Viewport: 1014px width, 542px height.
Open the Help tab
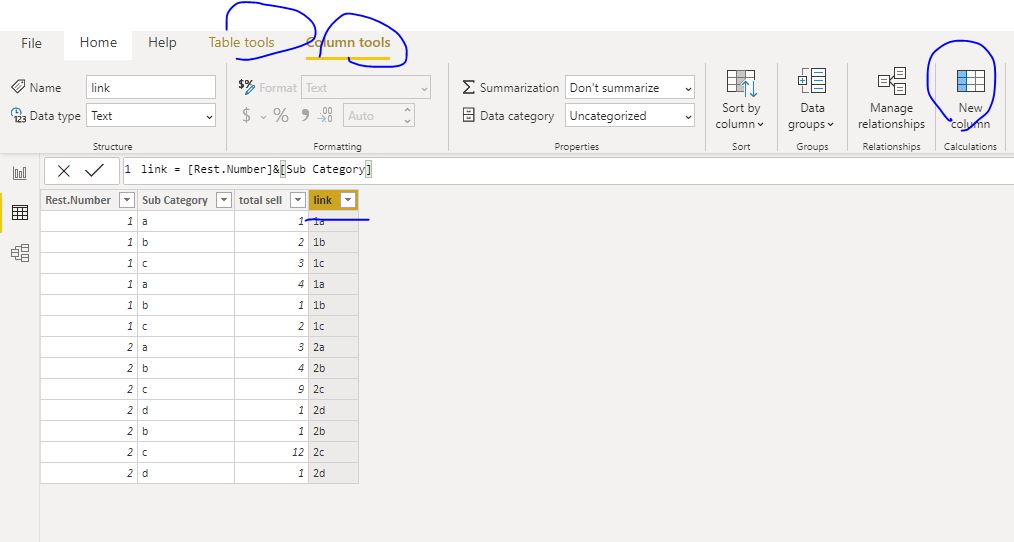click(162, 43)
